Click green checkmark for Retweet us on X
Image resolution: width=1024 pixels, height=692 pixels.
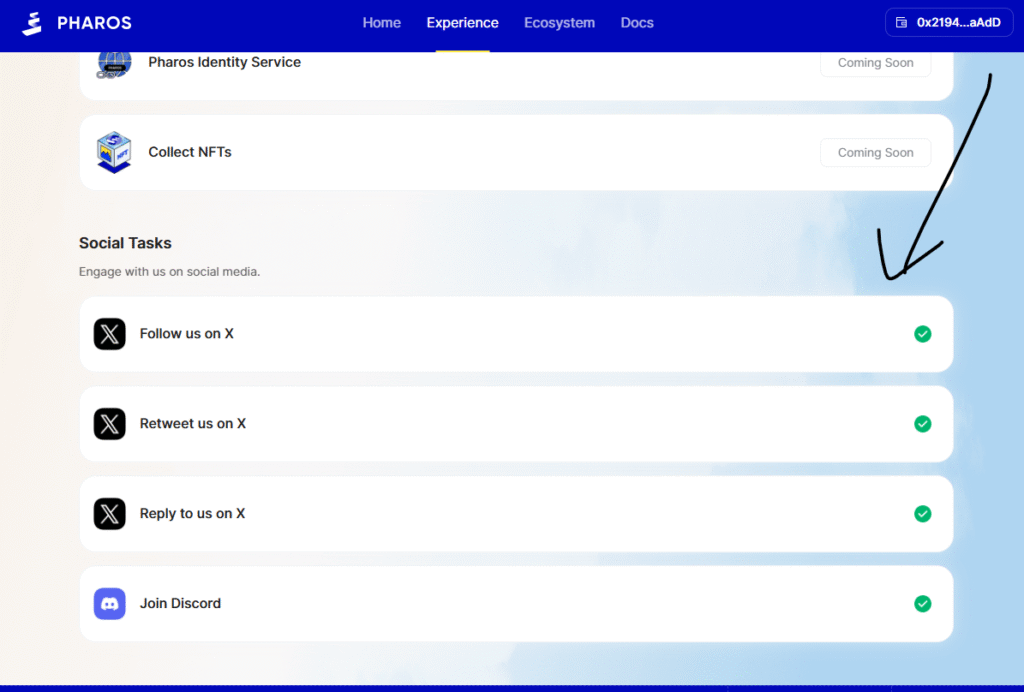(x=923, y=424)
